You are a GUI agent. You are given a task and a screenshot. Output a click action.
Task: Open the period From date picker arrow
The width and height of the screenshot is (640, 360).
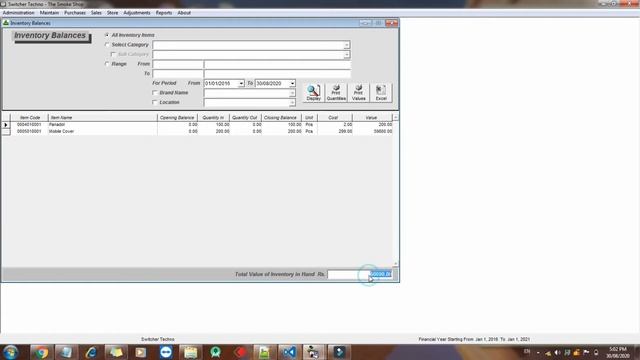pos(241,83)
